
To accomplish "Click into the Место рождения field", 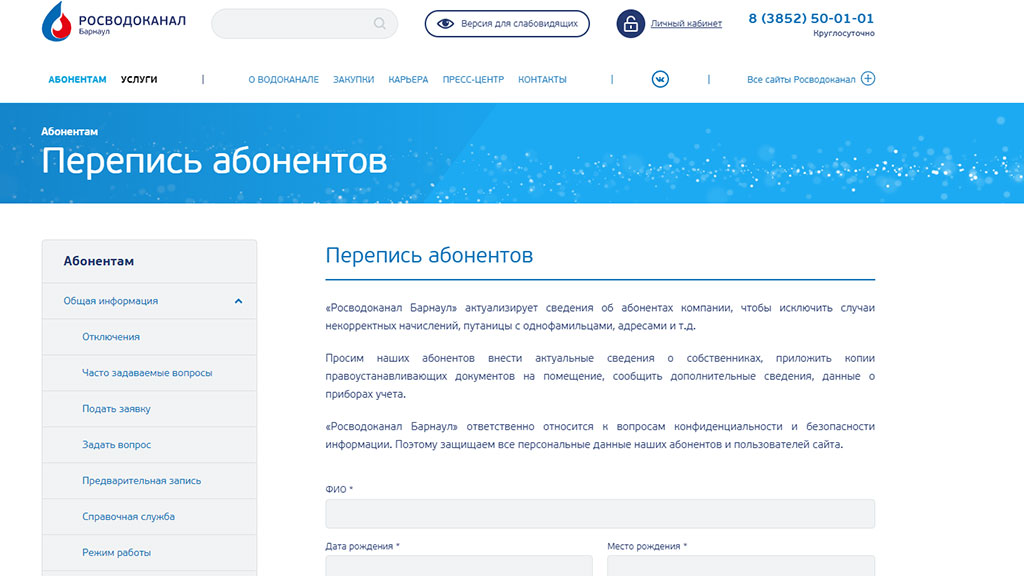I will (x=741, y=566).
